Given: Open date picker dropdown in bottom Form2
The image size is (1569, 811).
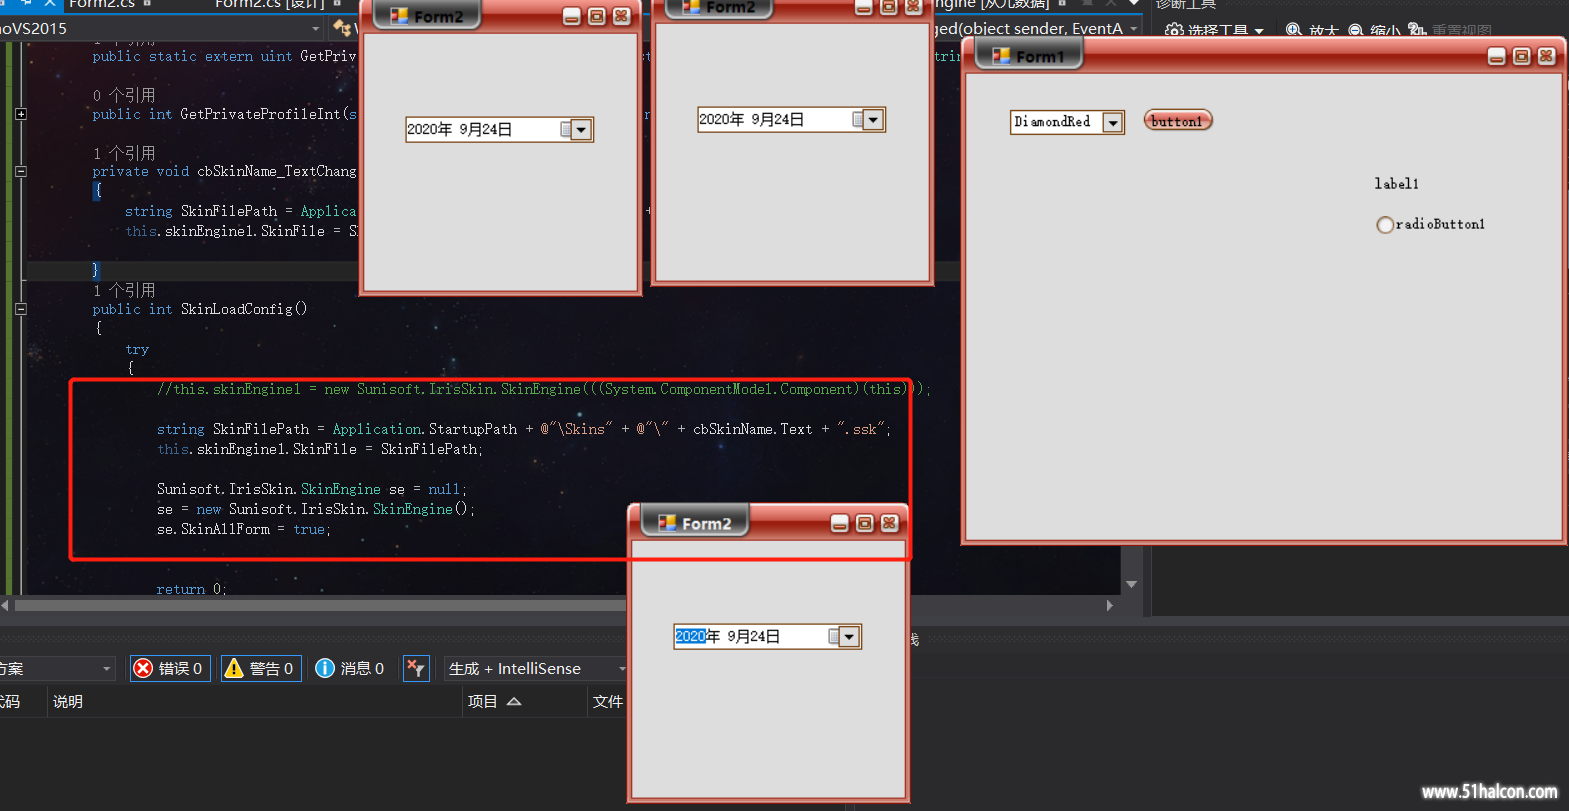Looking at the screenshot, I should coord(849,636).
